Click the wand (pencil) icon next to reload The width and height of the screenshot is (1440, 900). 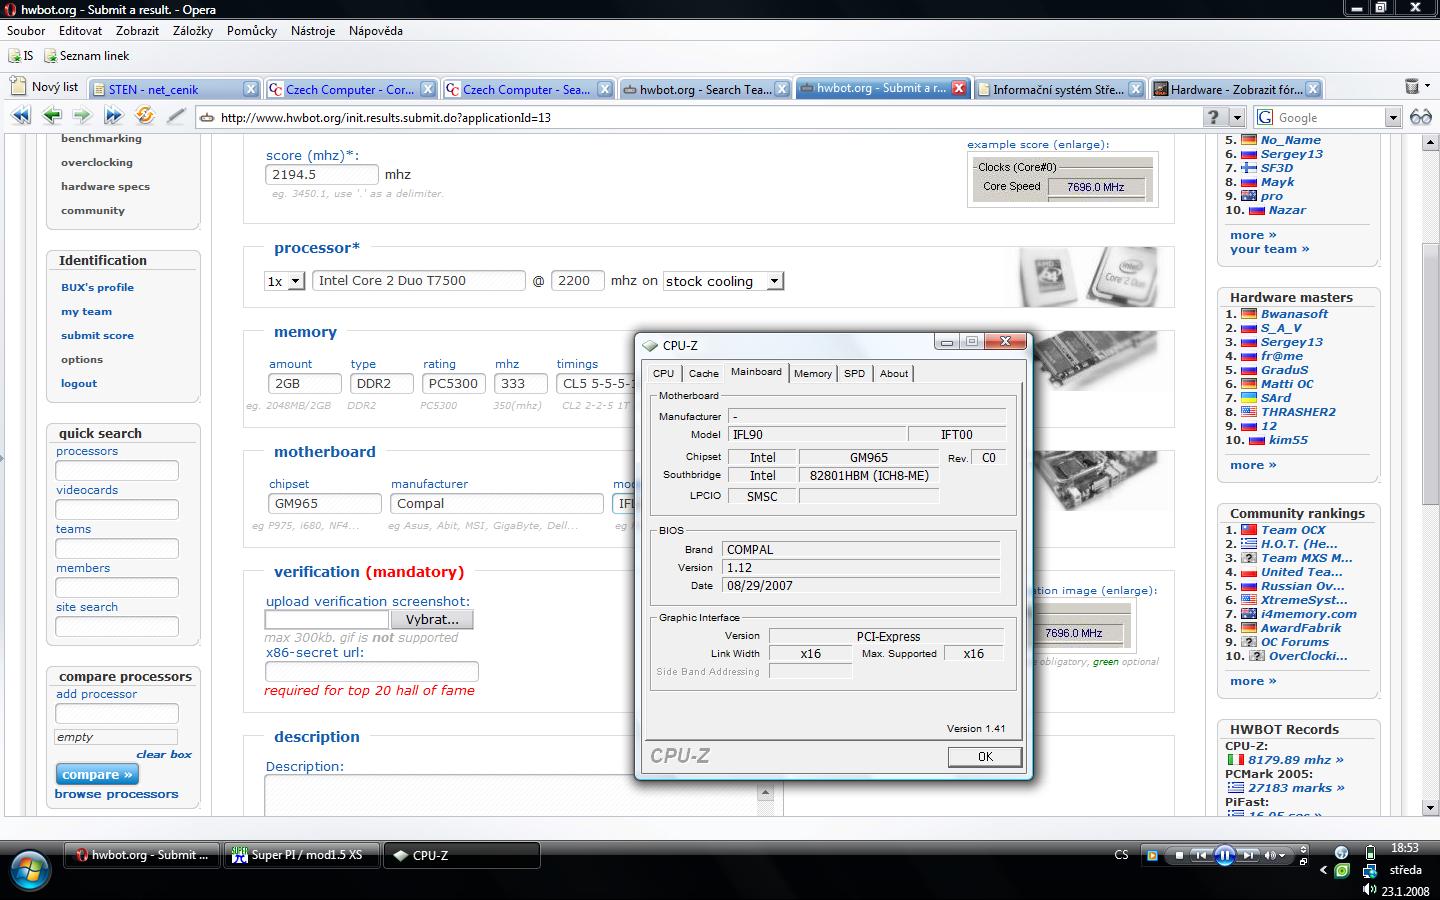(x=176, y=116)
